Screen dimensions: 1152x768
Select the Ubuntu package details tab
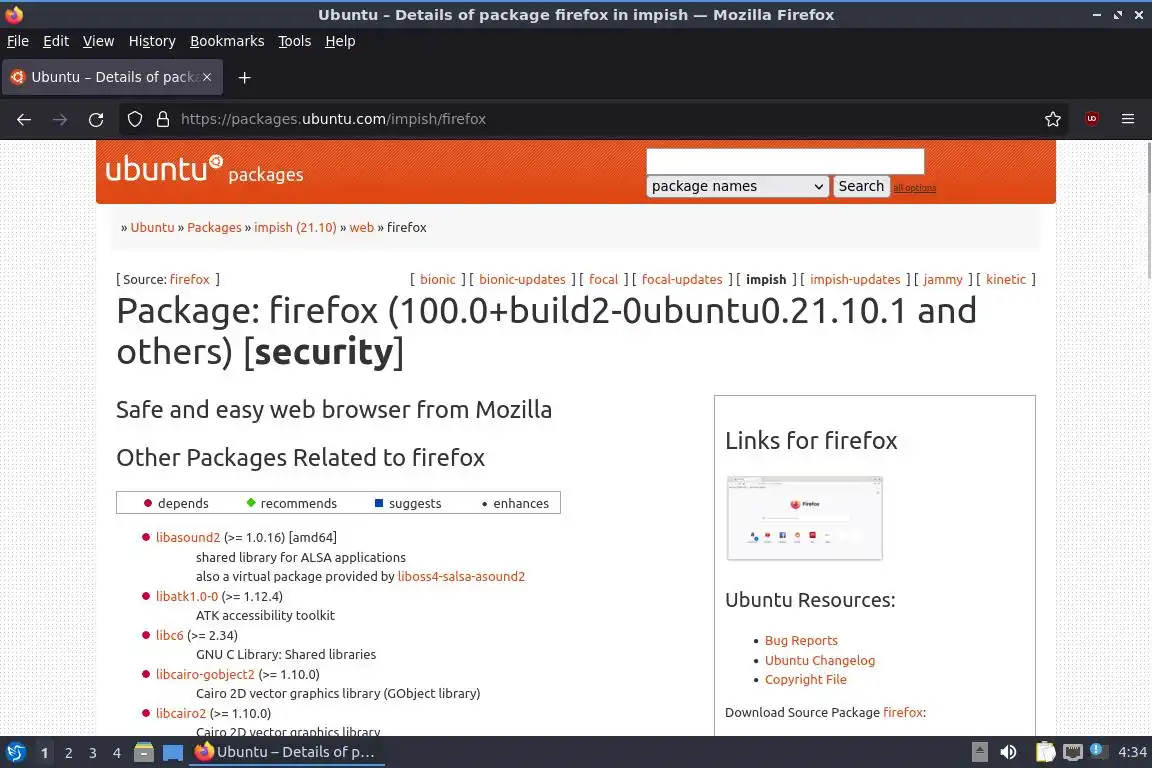point(112,77)
